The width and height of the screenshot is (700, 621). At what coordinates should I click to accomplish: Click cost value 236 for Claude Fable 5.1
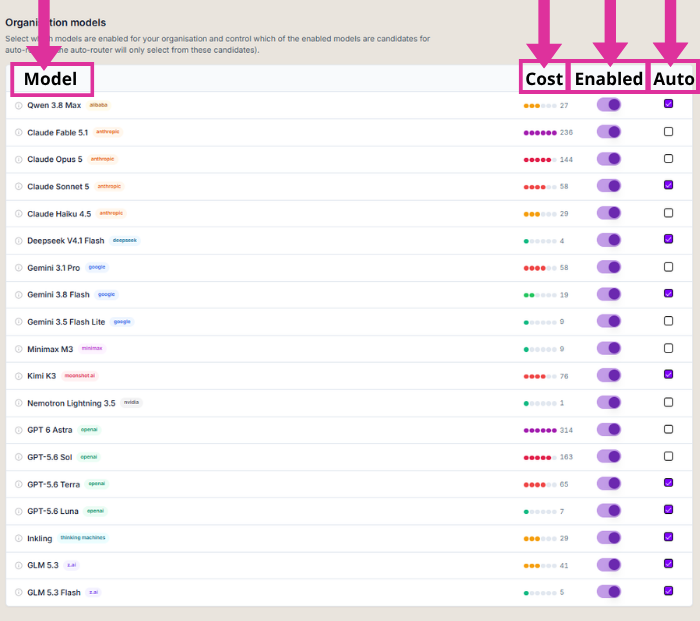click(566, 133)
